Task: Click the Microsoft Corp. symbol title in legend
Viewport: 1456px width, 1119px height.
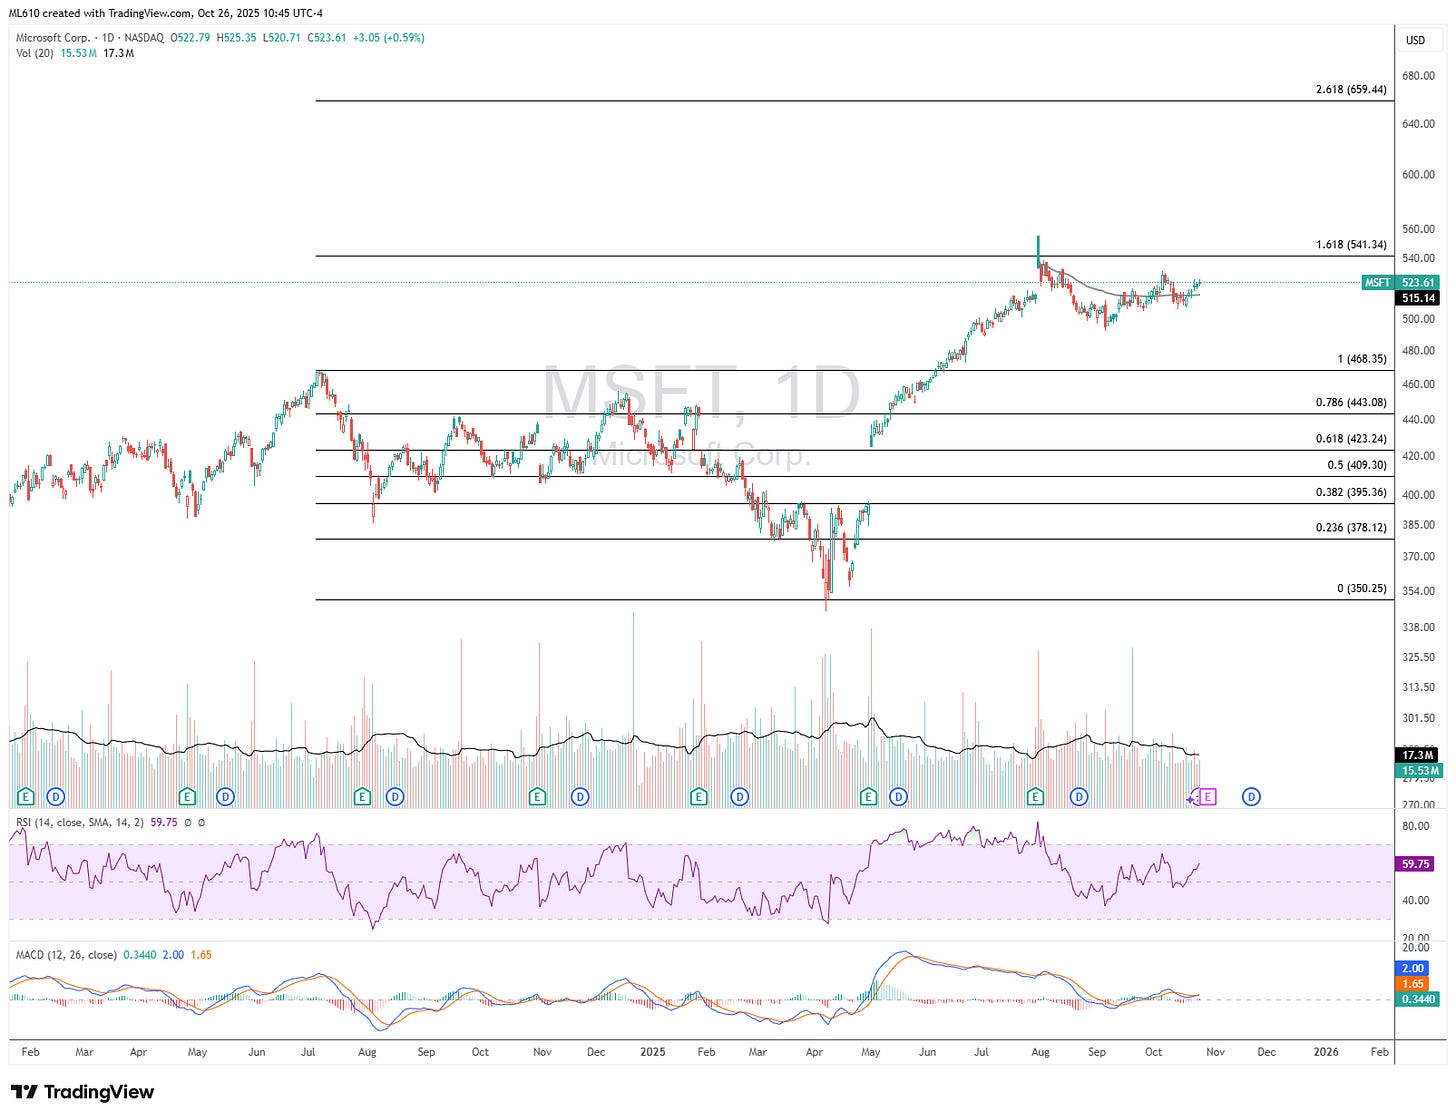Action: pyautogui.click(x=53, y=38)
